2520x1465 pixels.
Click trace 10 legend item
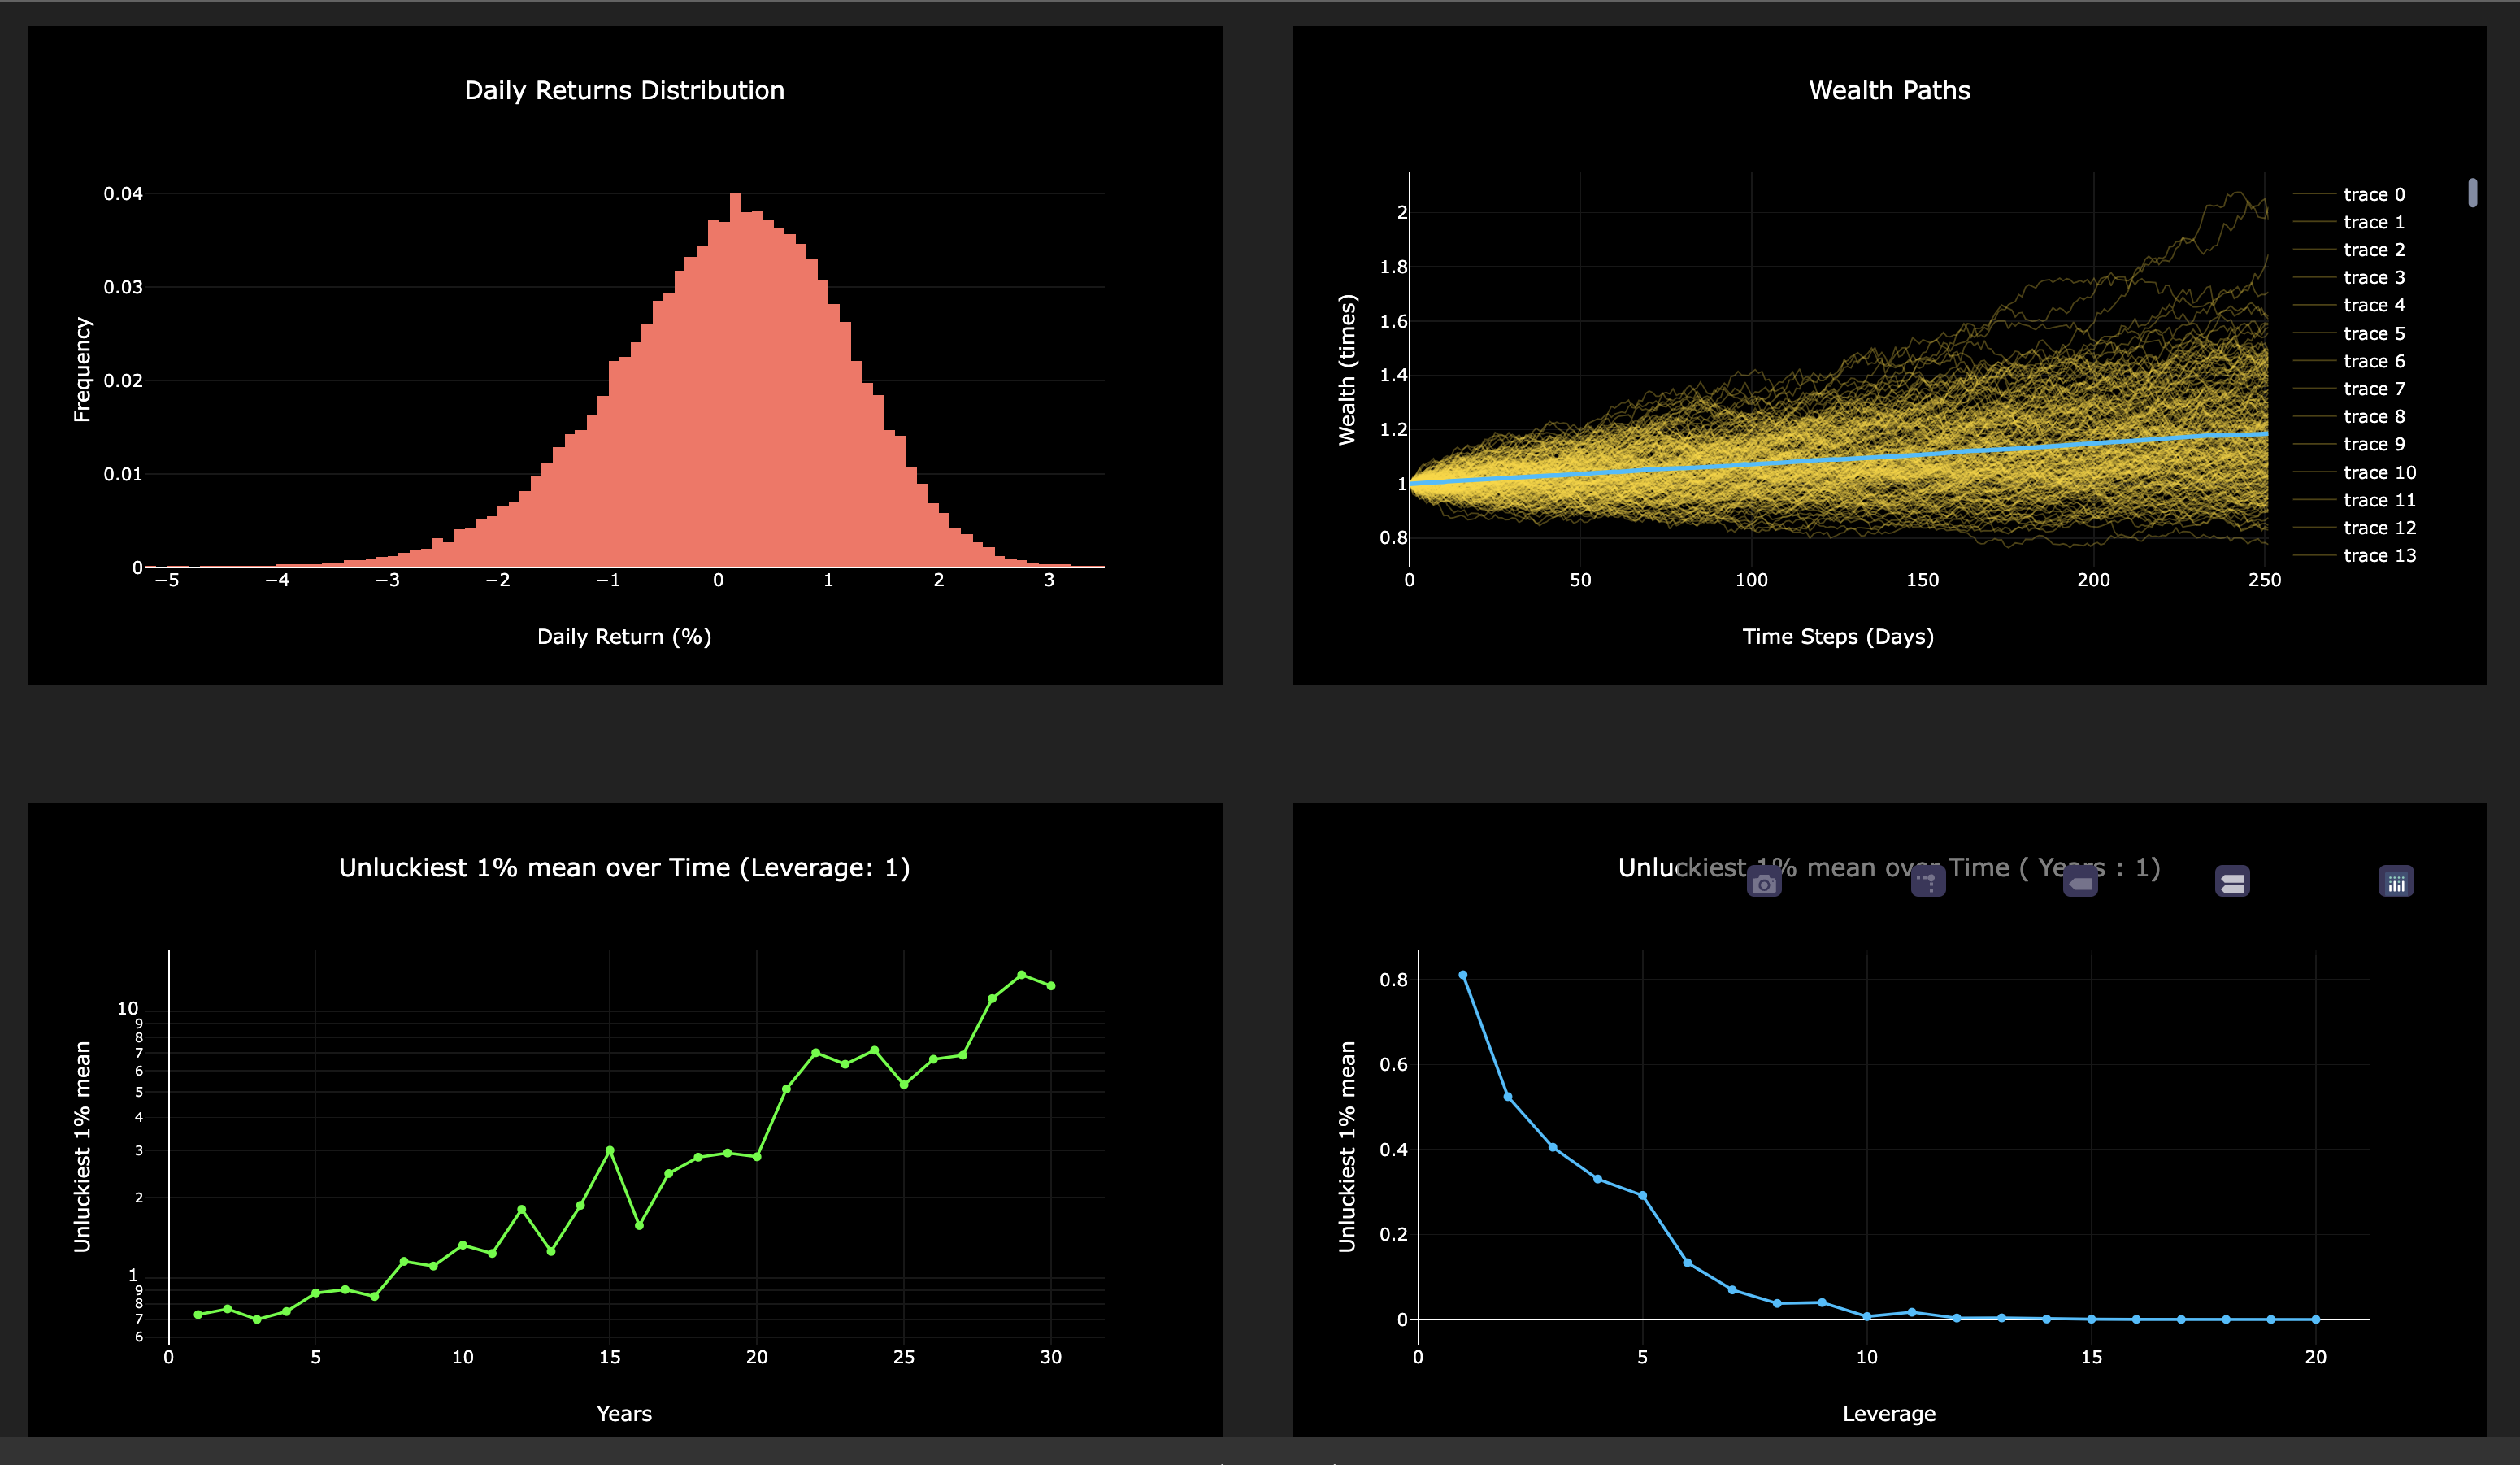2378,472
